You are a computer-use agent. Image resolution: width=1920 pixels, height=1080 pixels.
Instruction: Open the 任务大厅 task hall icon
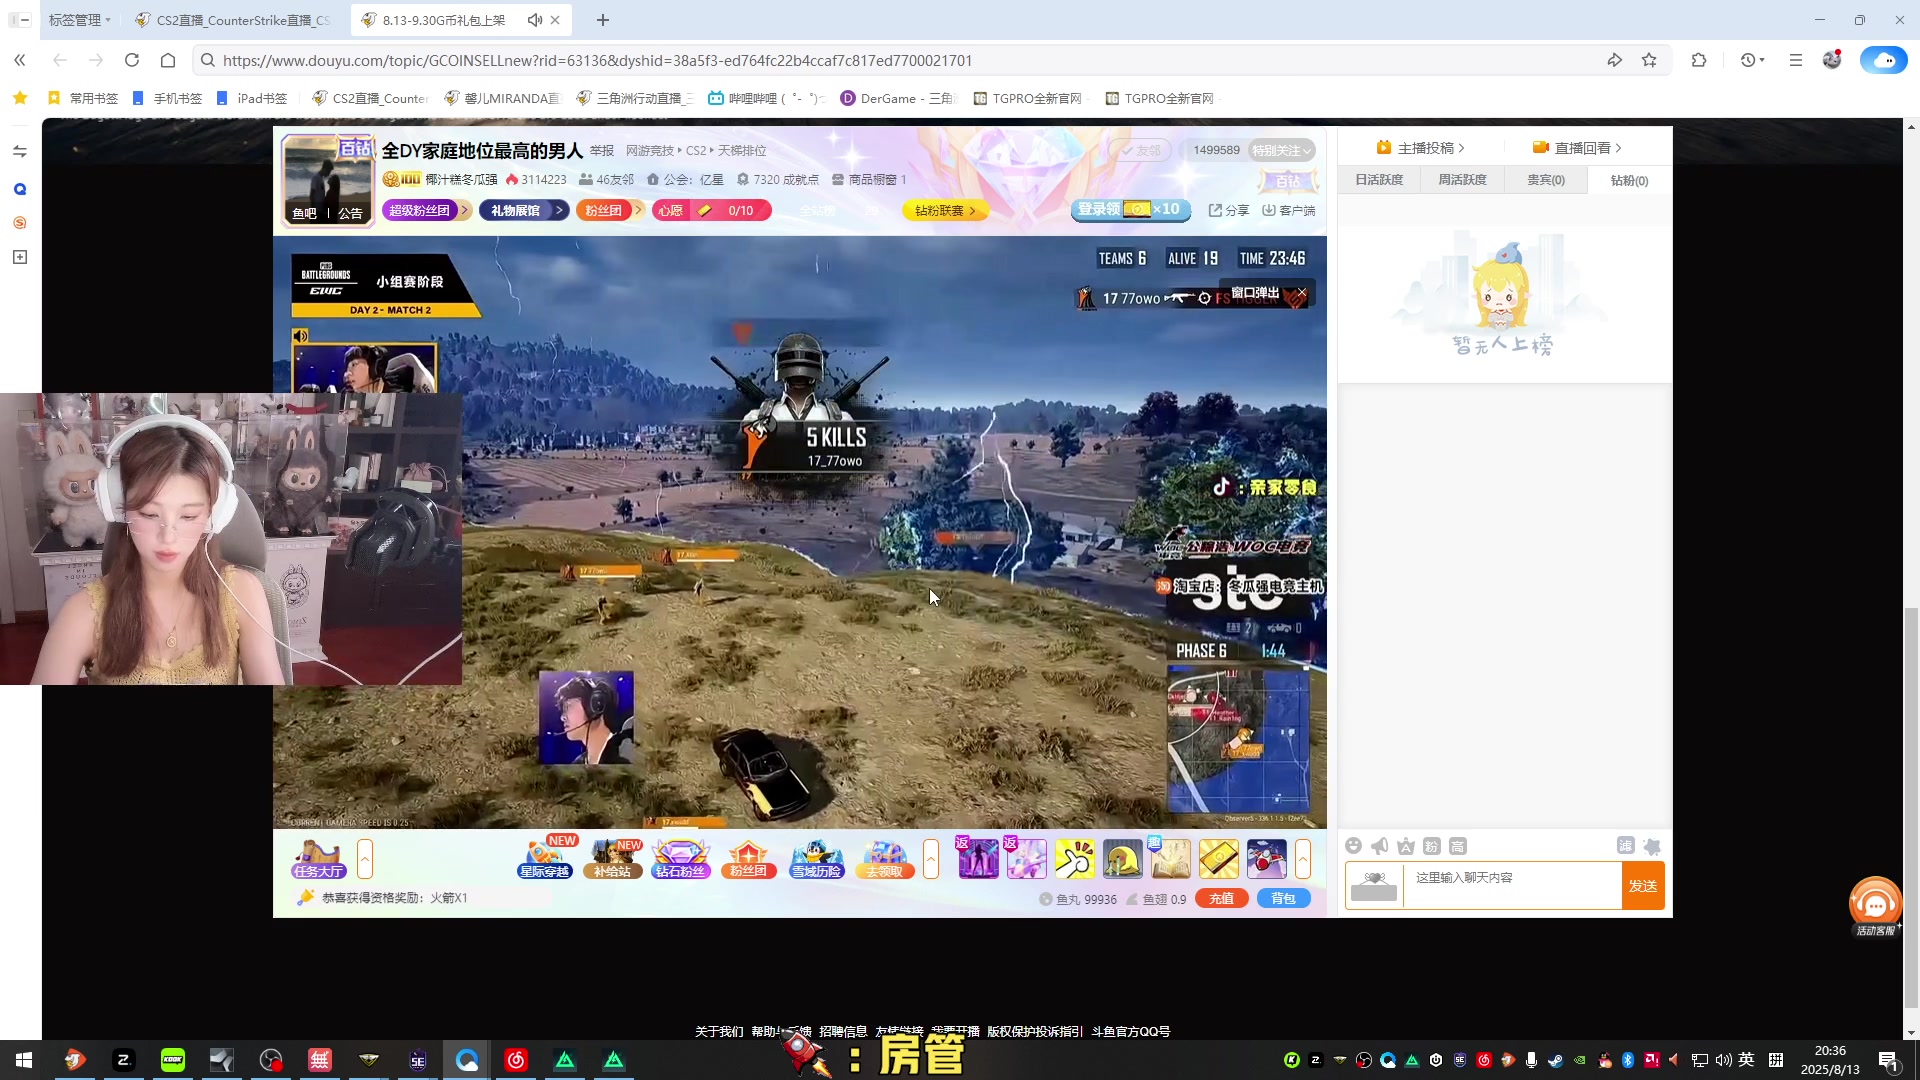pyautogui.click(x=319, y=859)
